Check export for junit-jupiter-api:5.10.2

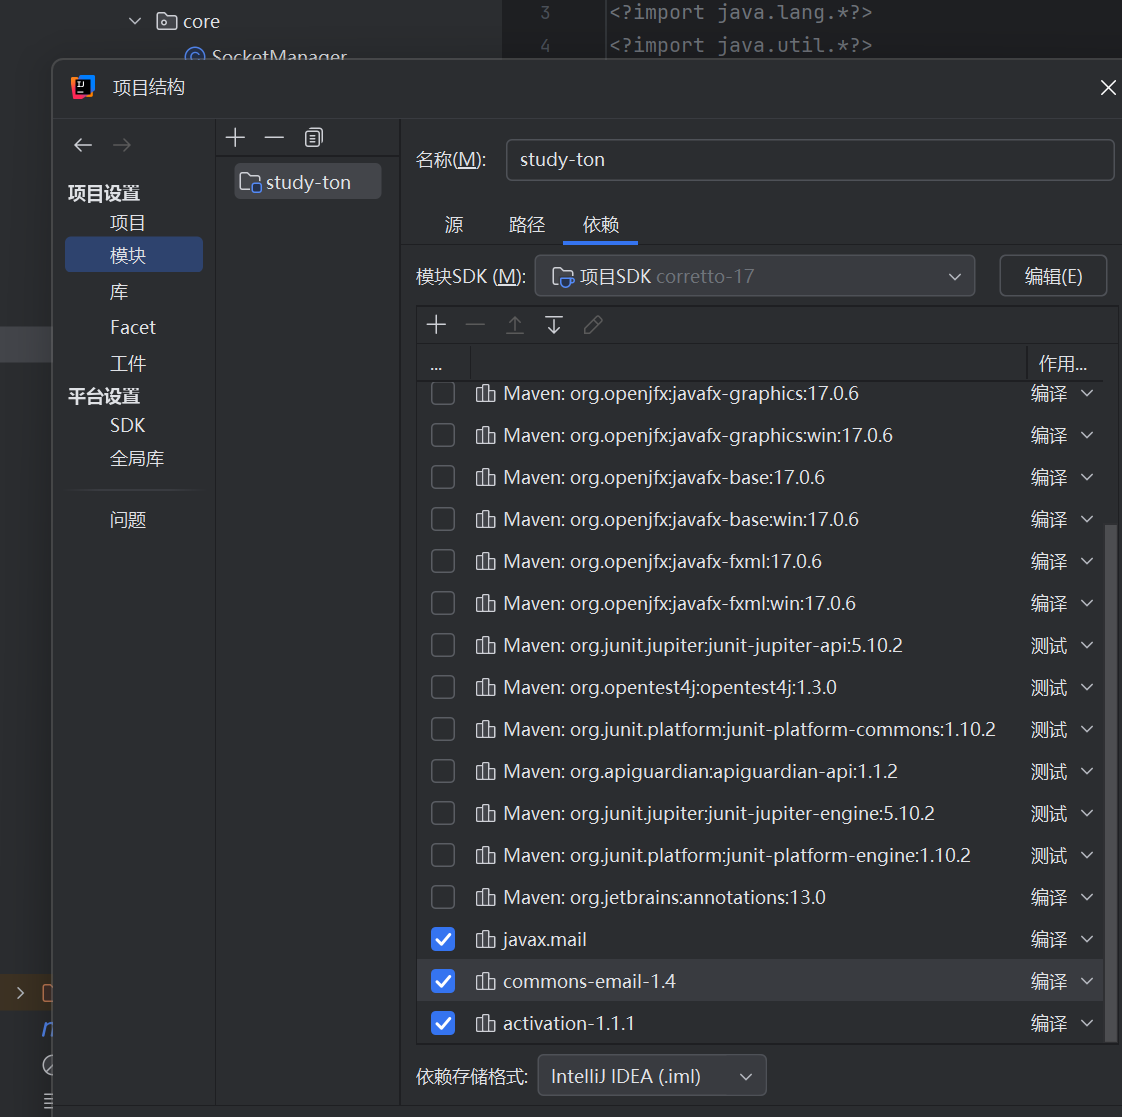click(x=443, y=645)
